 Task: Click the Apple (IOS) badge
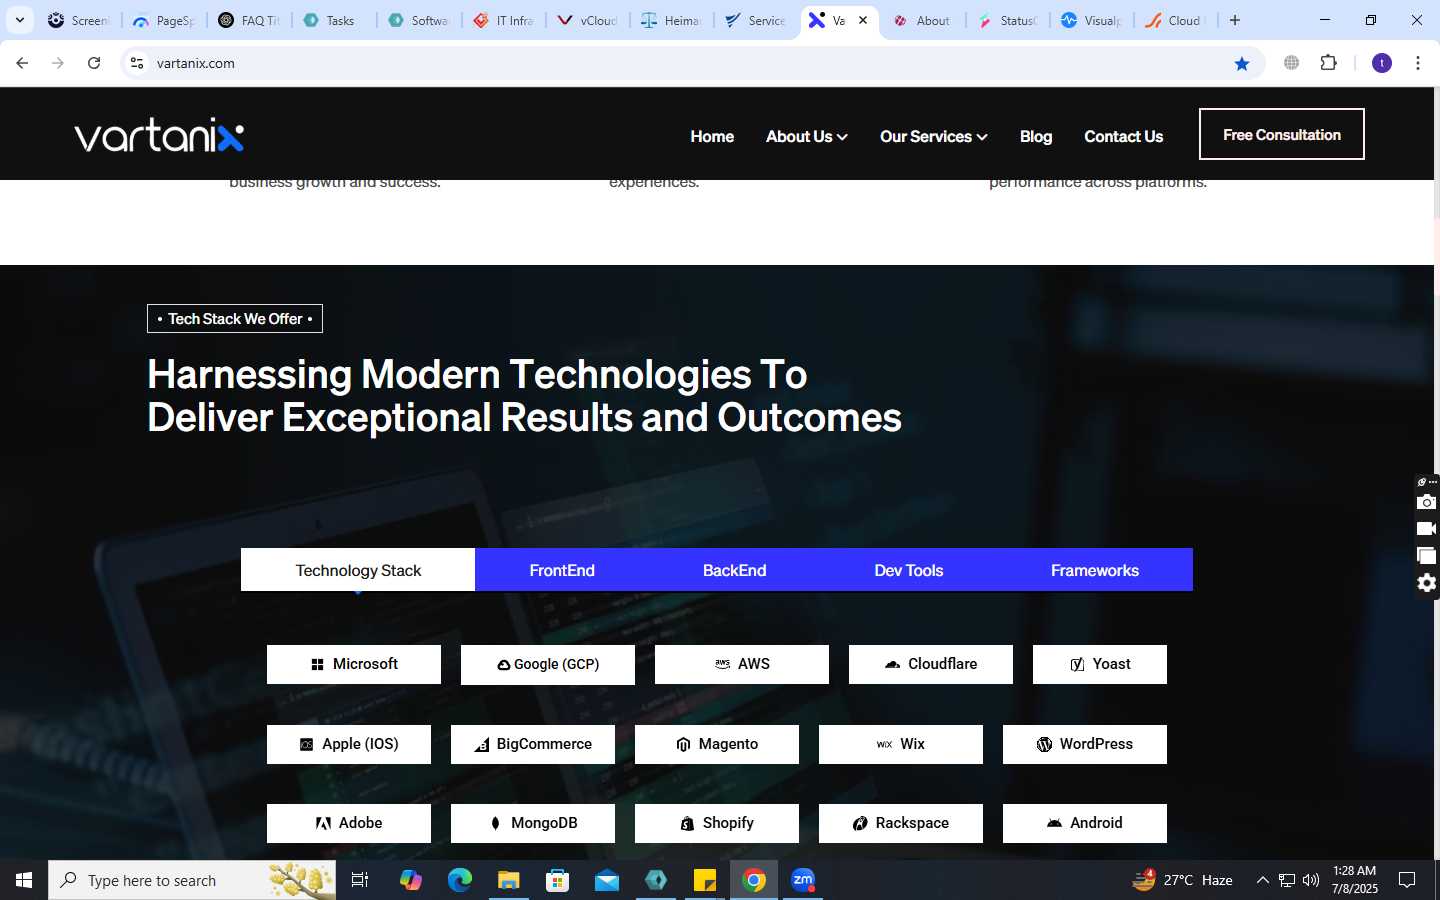pyautogui.click(x=349, y=744)
